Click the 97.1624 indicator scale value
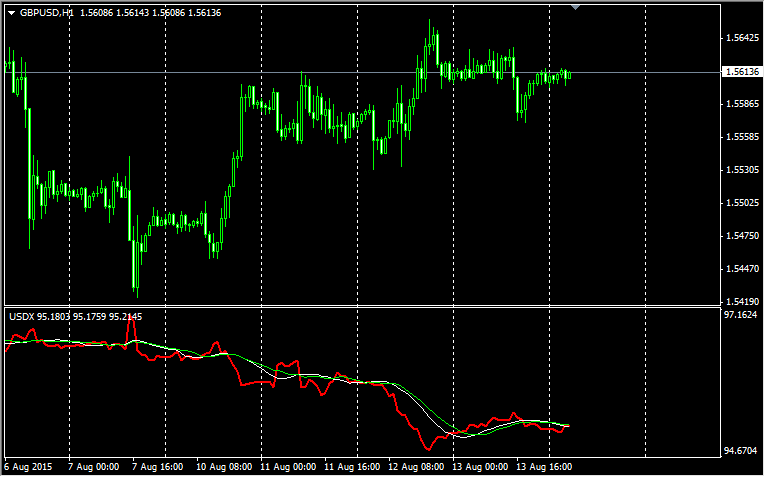Viewport: 765px width, 477px height. tap(740, 315)
